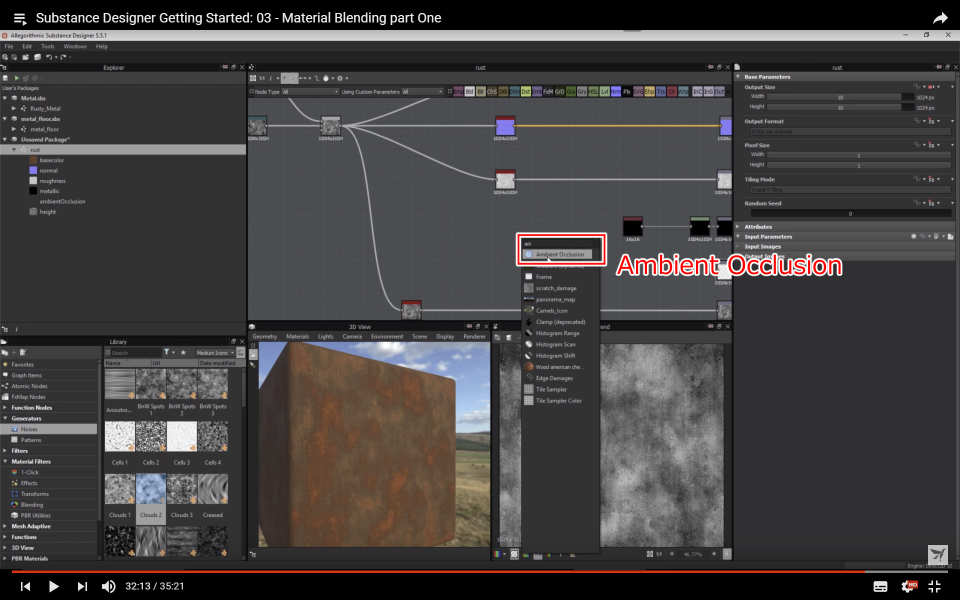Exit fullscreen in the video player
Screen dimensions: 960x600
tap(935, 587)
